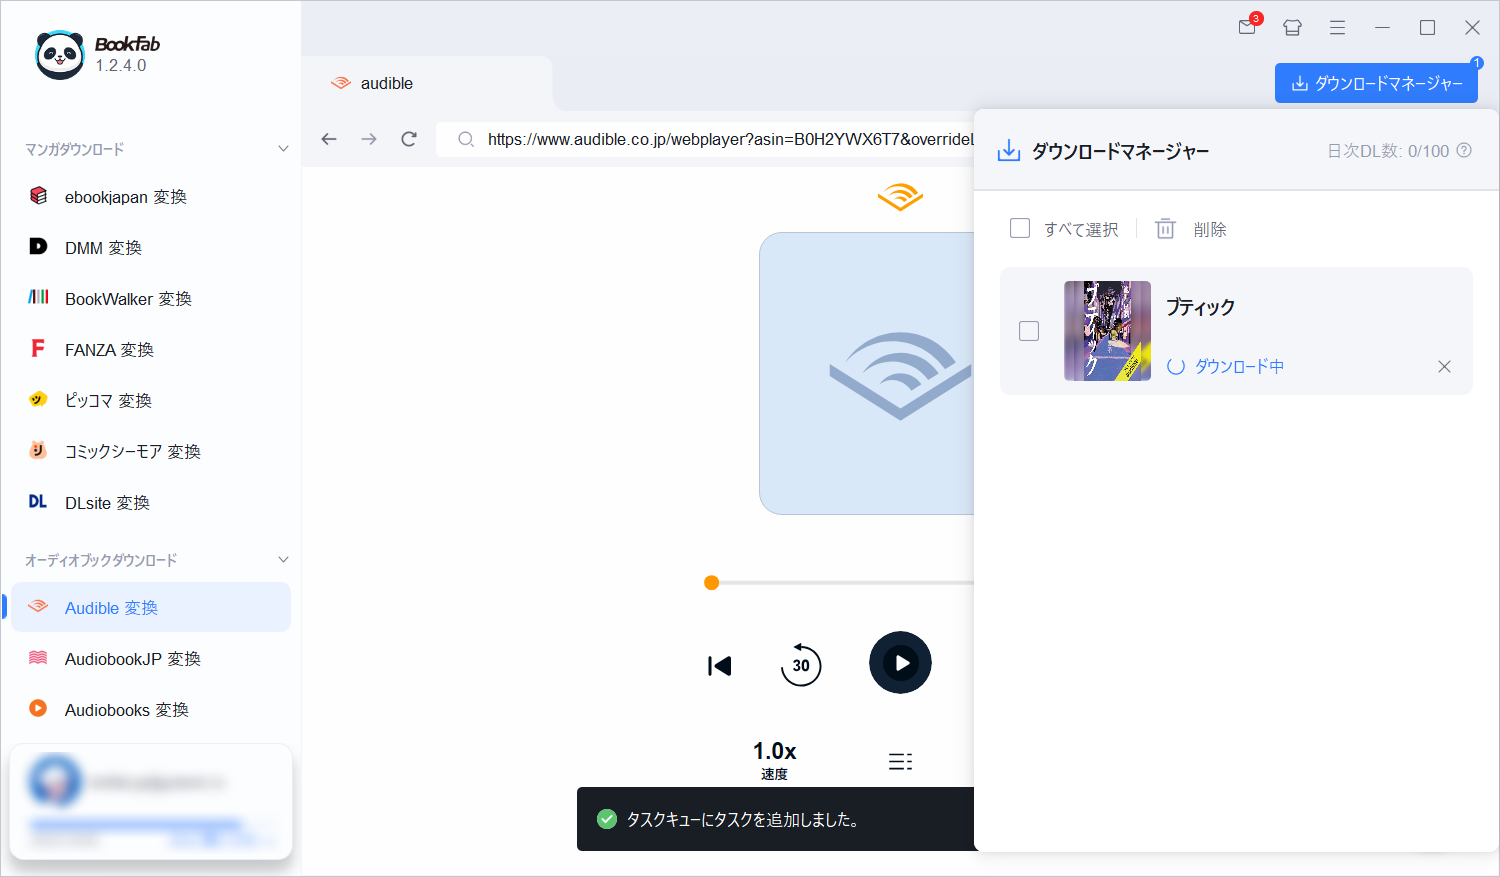Click the blurred user account card

click(x=151, y=802)
